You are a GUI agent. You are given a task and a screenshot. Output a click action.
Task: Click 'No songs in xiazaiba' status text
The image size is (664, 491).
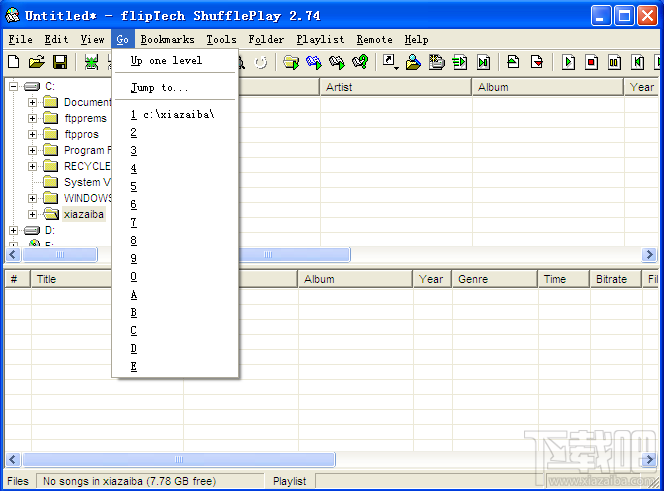click(x=129, y=481)
